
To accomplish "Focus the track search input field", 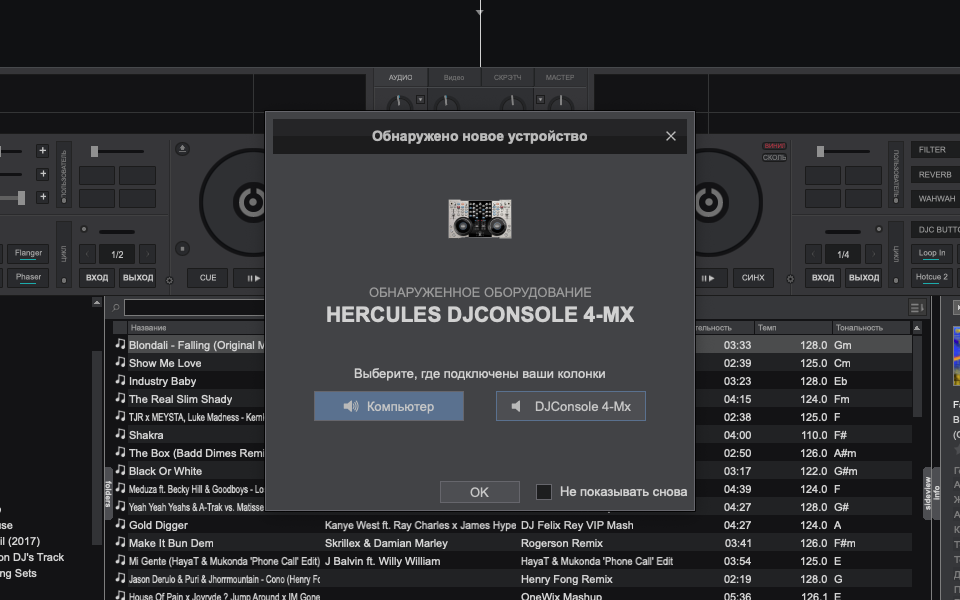I will point(195,307).
